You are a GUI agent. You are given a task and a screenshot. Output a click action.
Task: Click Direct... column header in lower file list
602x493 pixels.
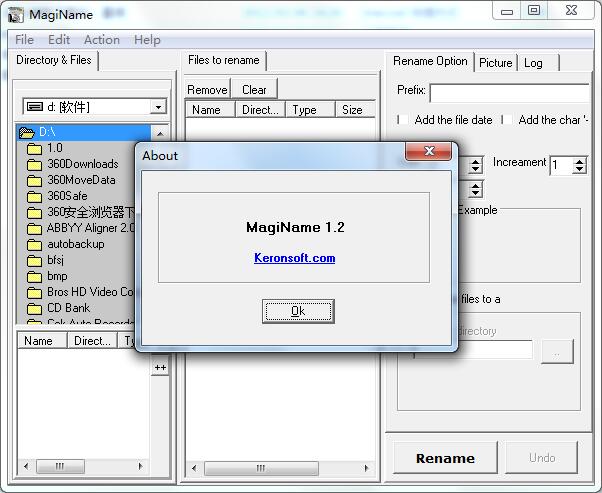point(93,341)
